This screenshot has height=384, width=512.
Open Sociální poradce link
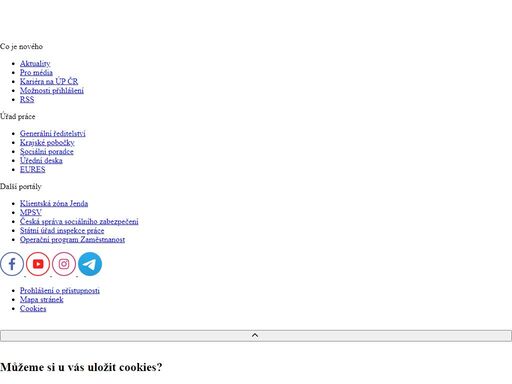pos(47,151)
